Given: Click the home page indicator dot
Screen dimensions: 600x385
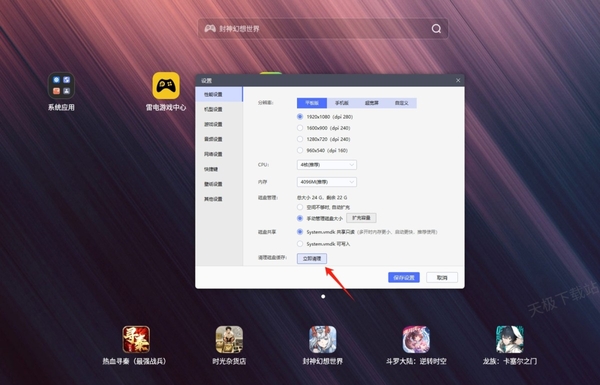Looking at the screenshot, I should (x=323, y=297).
